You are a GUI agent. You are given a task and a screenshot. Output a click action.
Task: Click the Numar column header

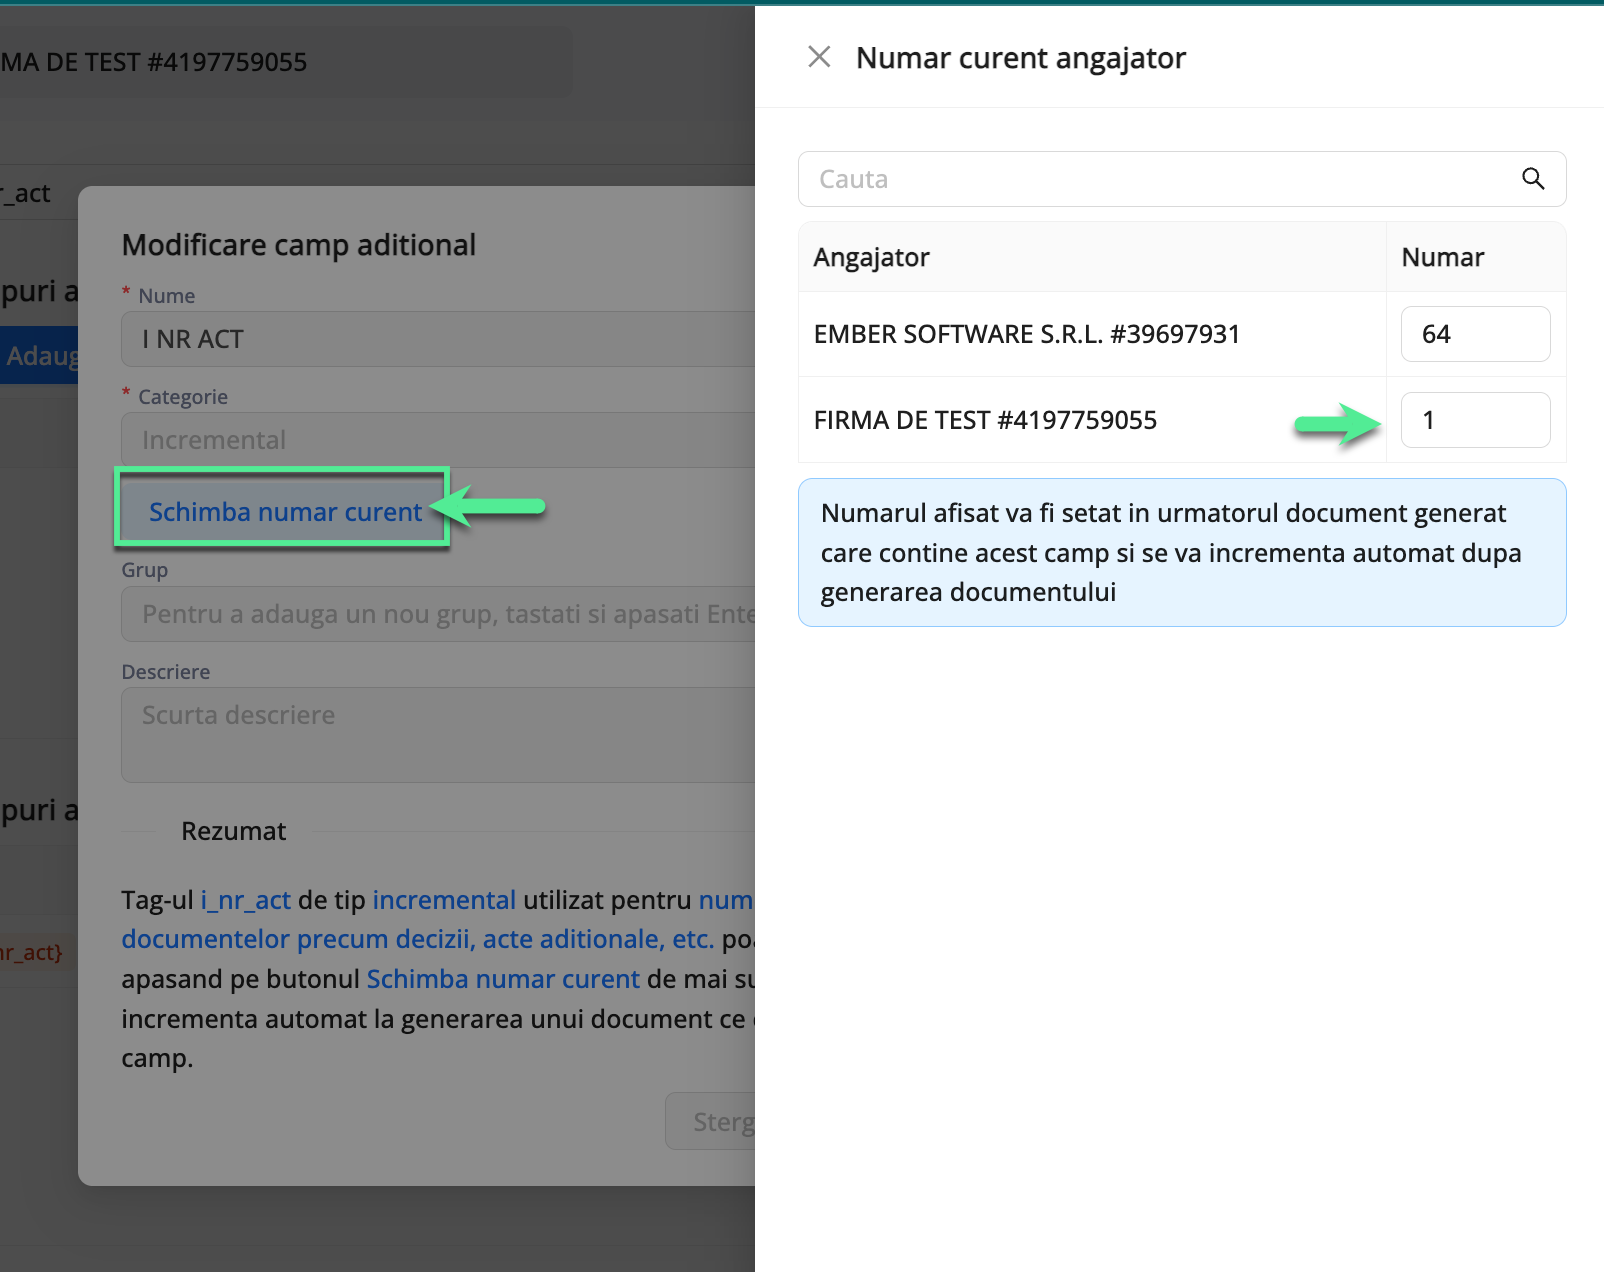[1442, 257]
